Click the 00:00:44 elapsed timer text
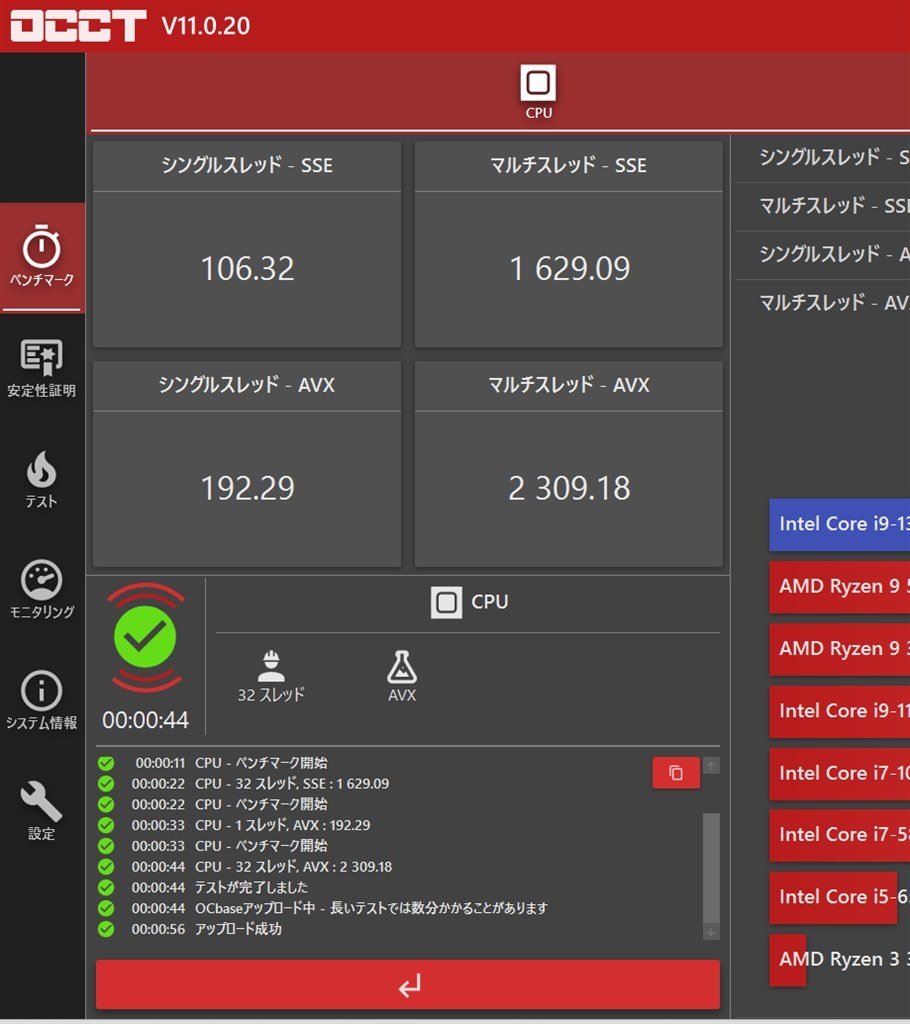 coord(145,720)
